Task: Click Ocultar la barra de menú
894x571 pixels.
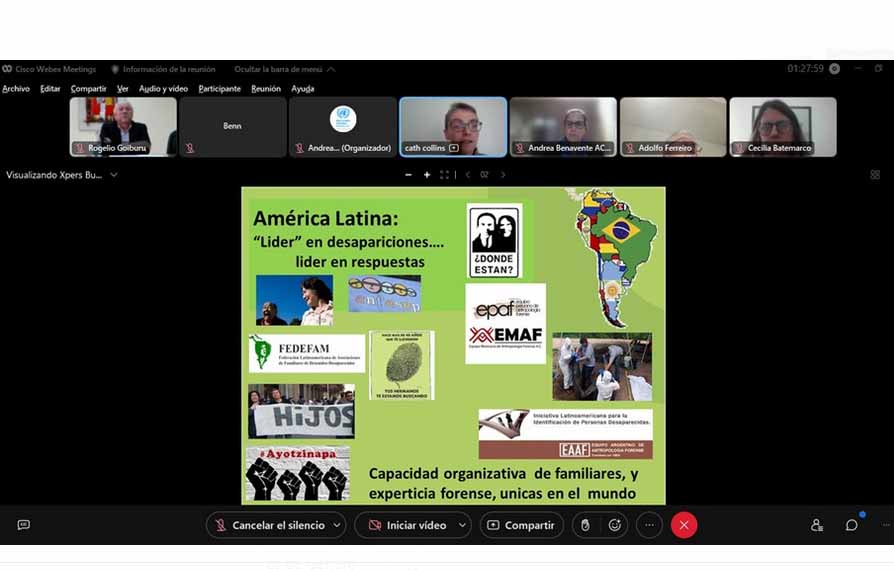Action: pos(278,69)
